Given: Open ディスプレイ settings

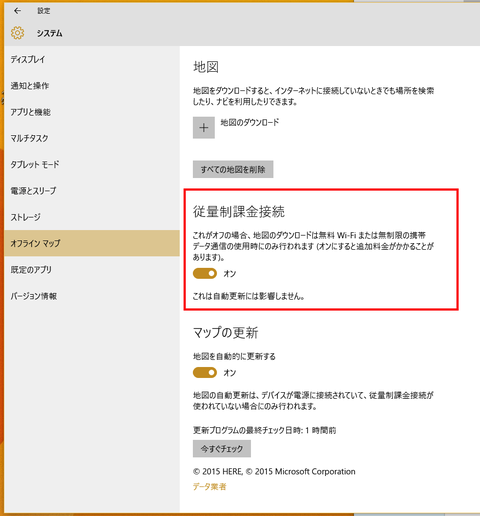Looking at the screenshot, I should pos(92,60).
